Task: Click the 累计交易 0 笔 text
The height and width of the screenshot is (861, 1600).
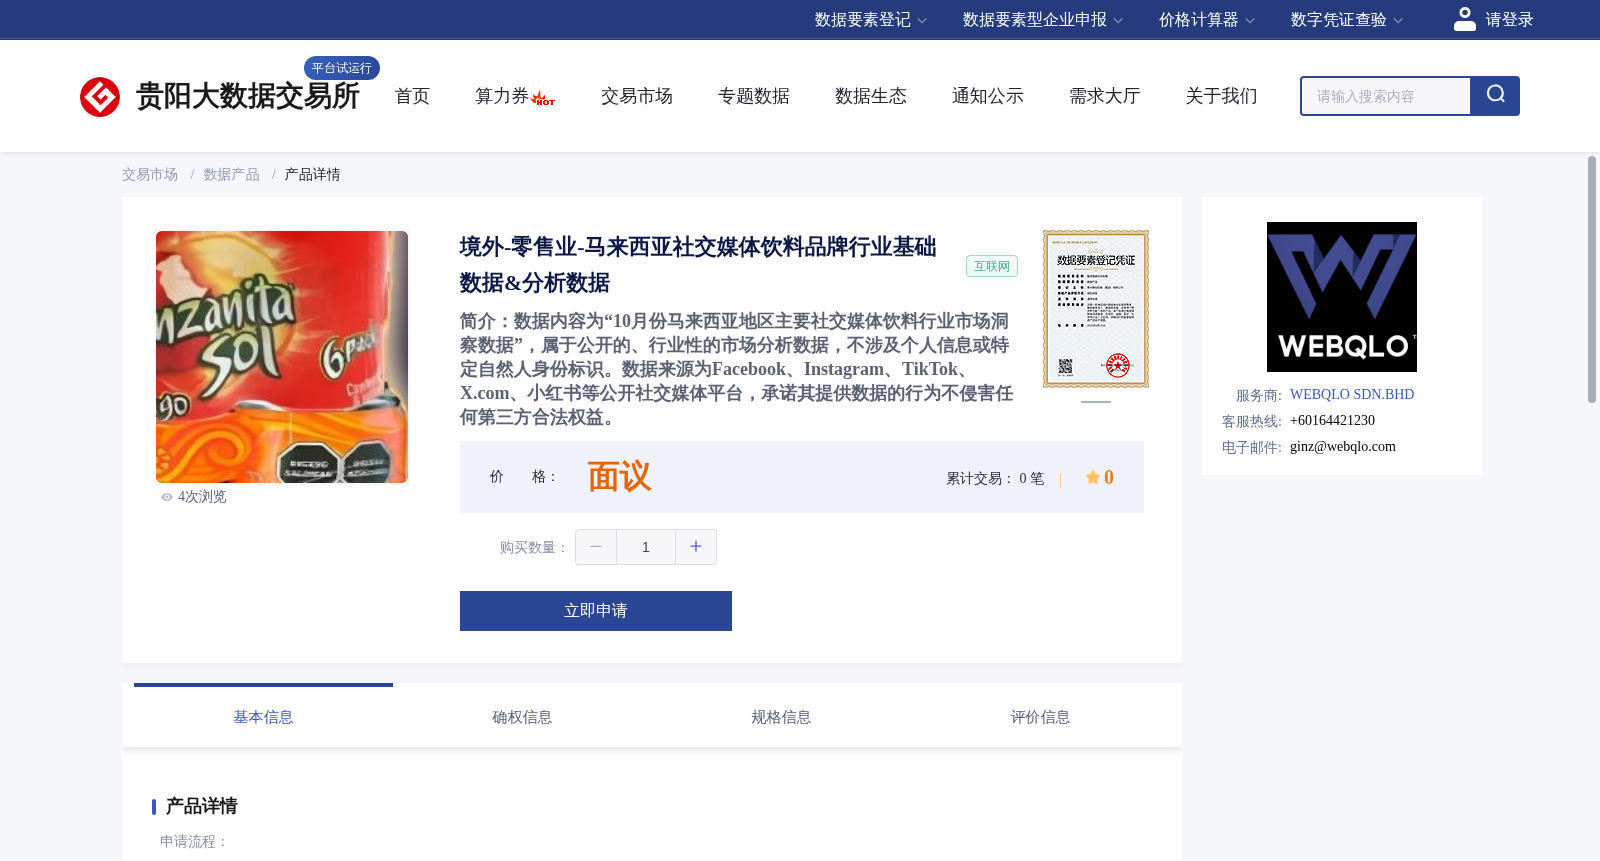Action: [x=995, y=479]
